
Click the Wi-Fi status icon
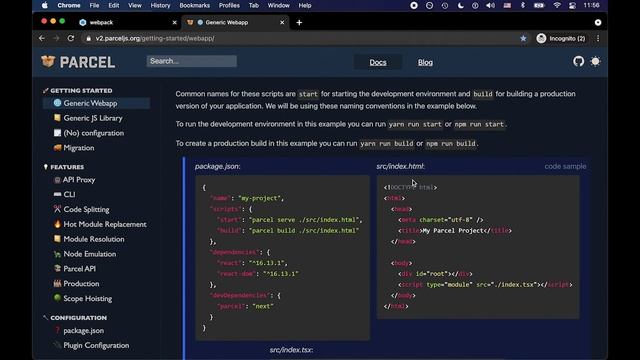(557, 5)
